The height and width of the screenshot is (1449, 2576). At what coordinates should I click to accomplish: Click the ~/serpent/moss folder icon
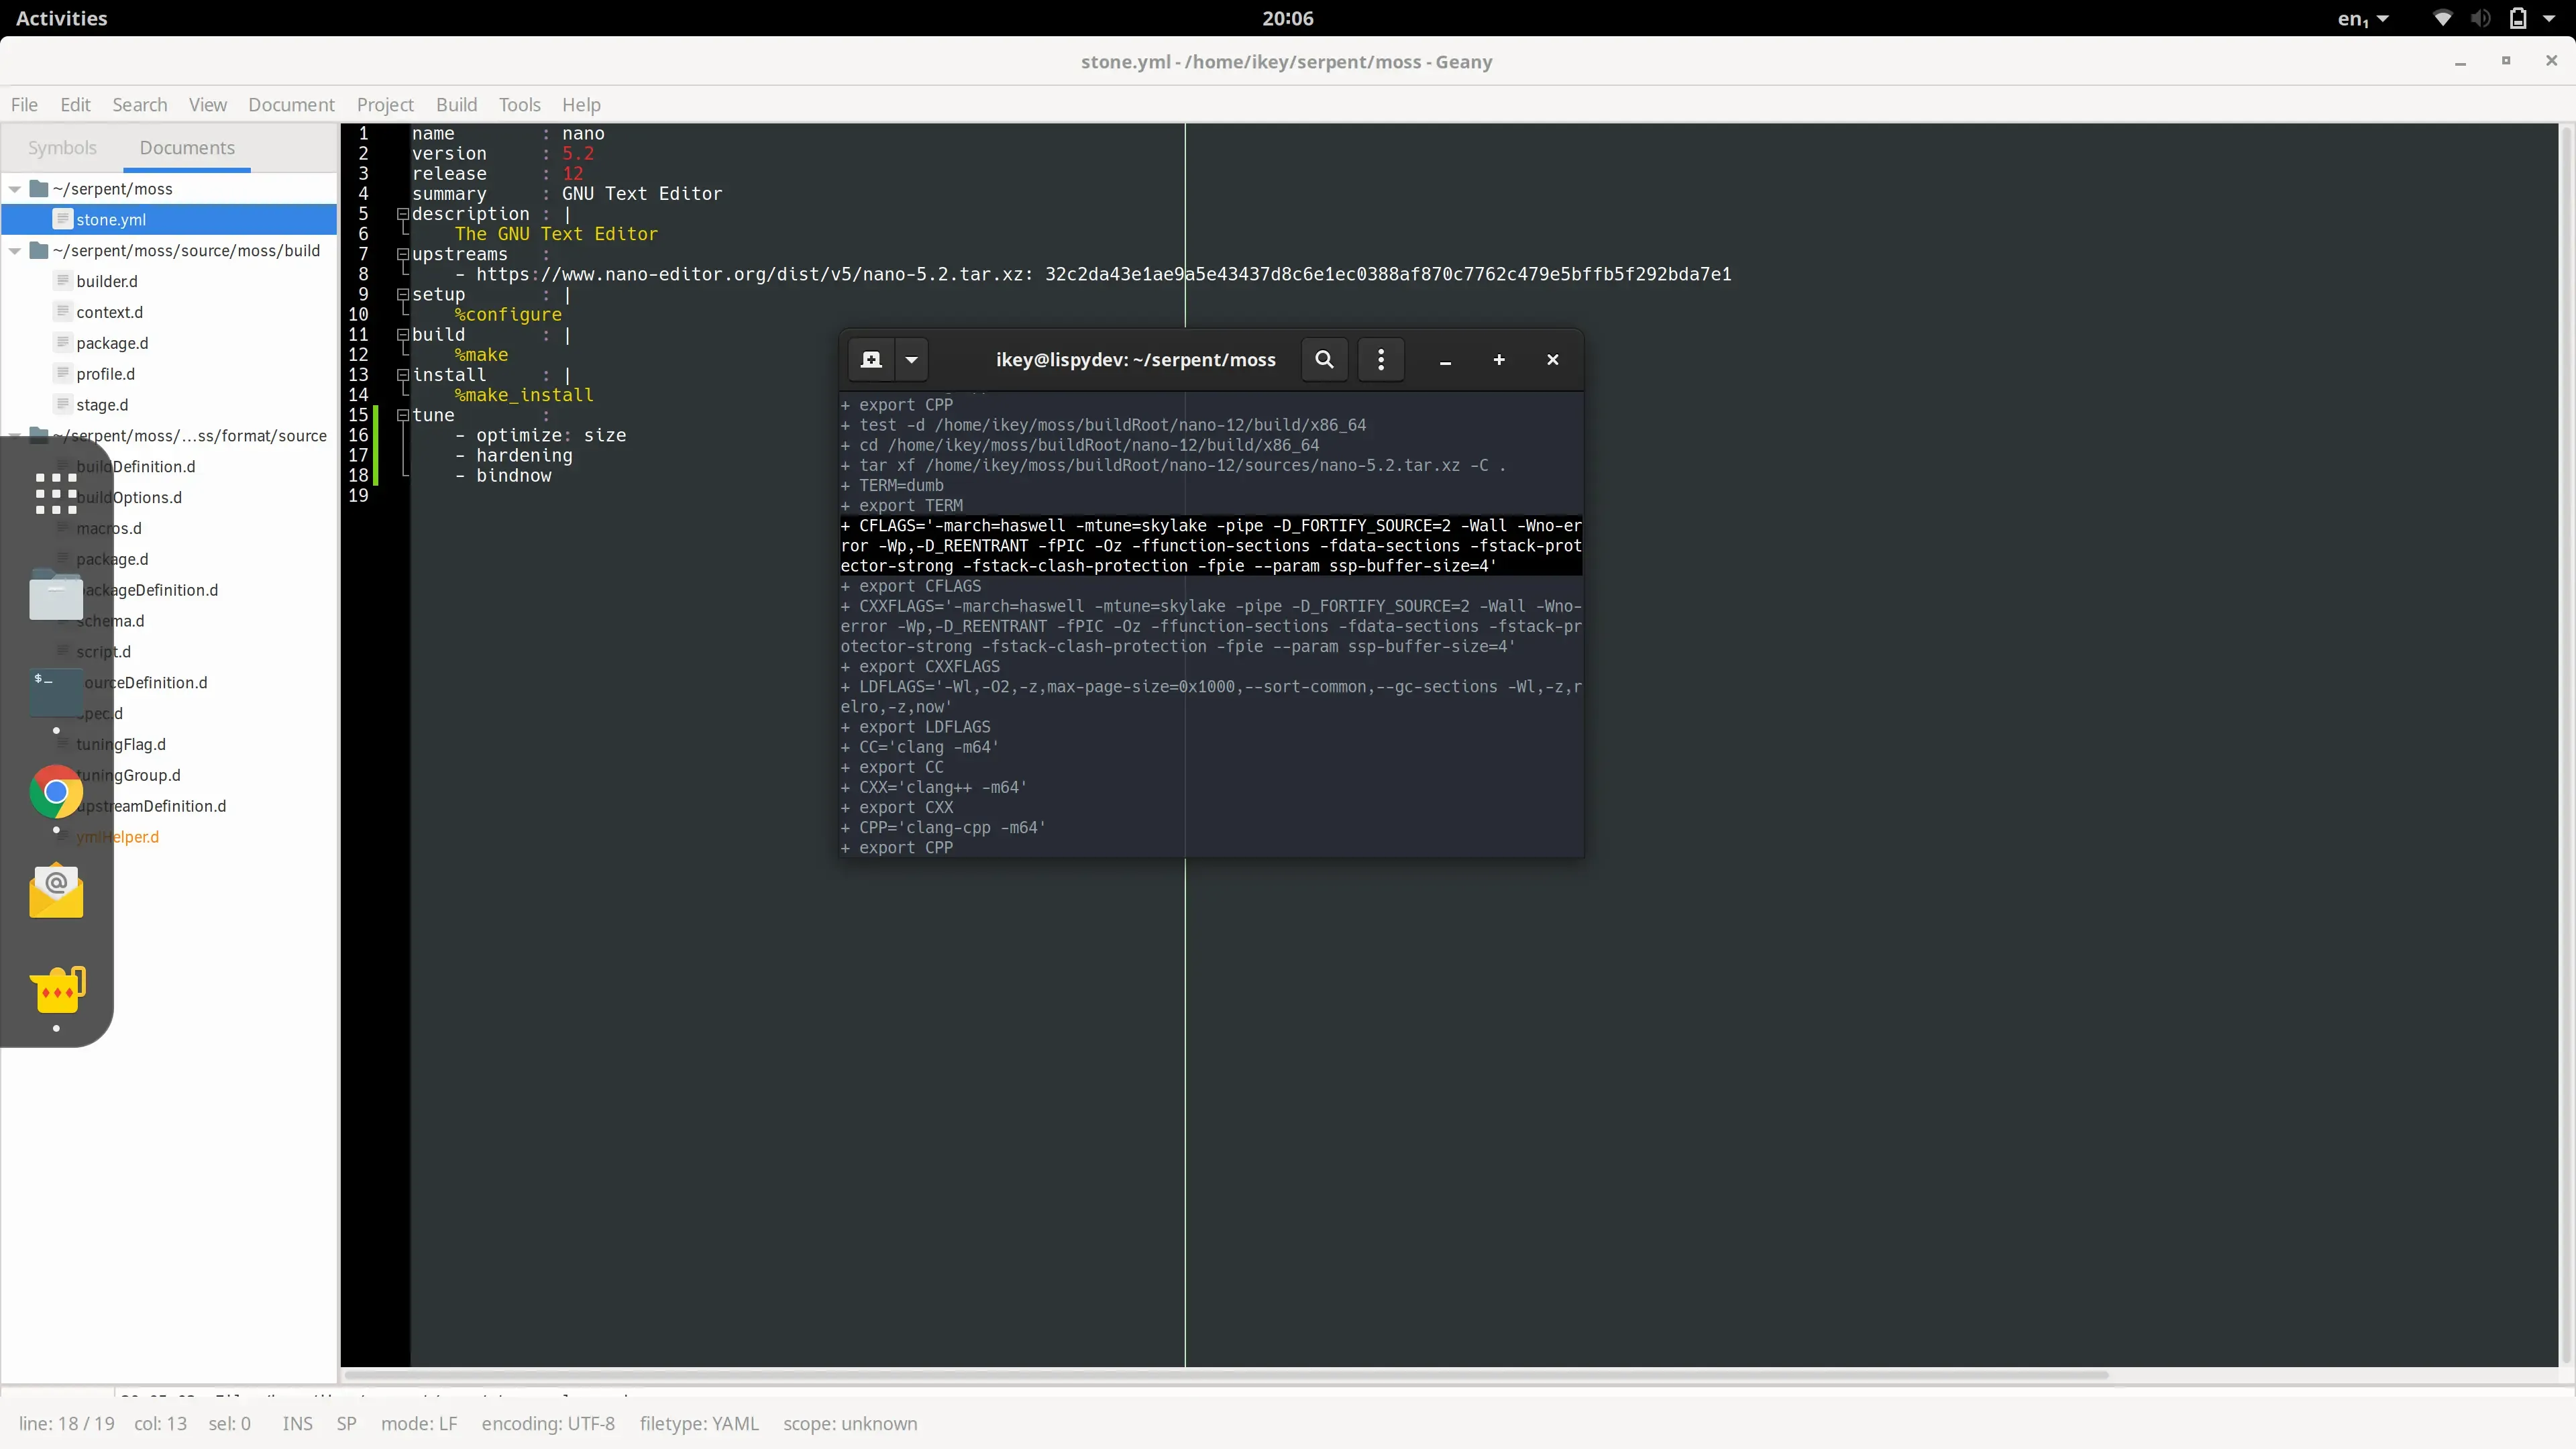click(x=40, y=188)
